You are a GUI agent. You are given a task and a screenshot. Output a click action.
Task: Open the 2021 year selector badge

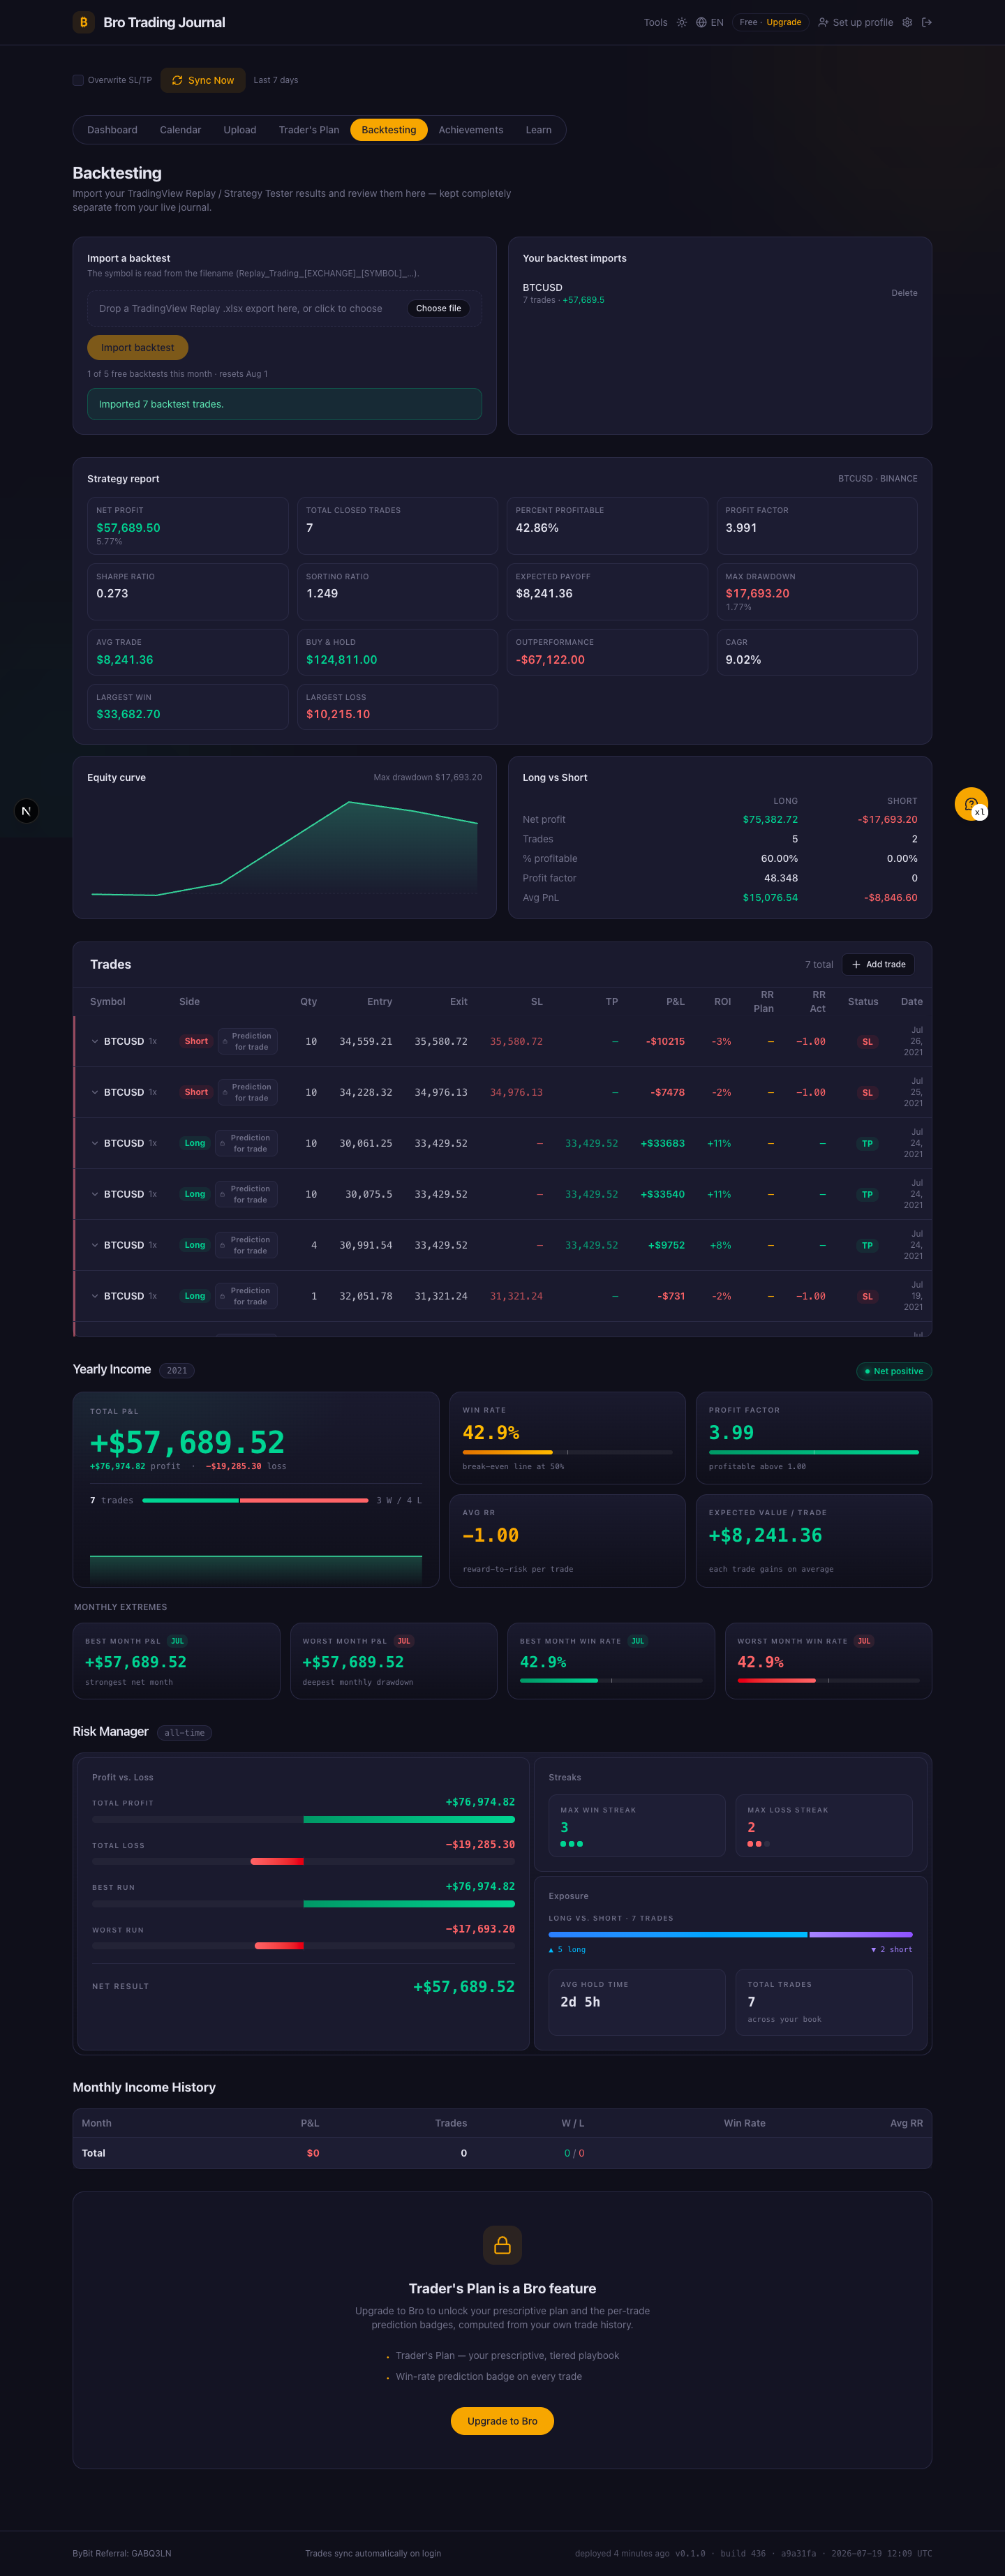click(x=177, y=1370)
